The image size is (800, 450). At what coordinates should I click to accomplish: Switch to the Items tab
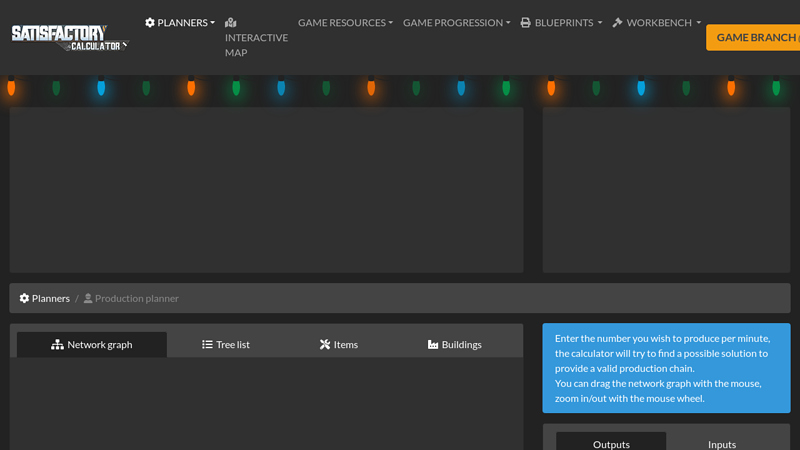[339, 344]
